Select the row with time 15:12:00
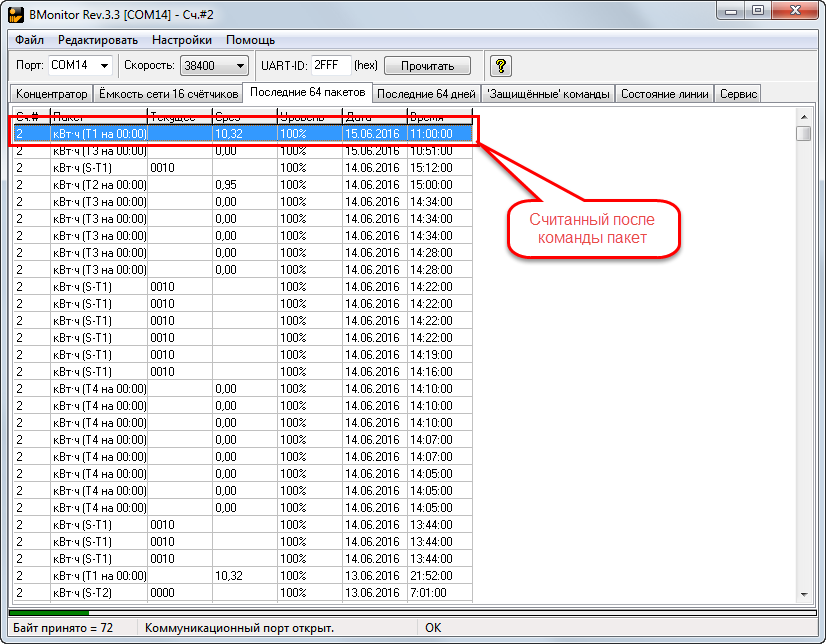This screenshot has height=644, width=826. [x=242, y=167]
